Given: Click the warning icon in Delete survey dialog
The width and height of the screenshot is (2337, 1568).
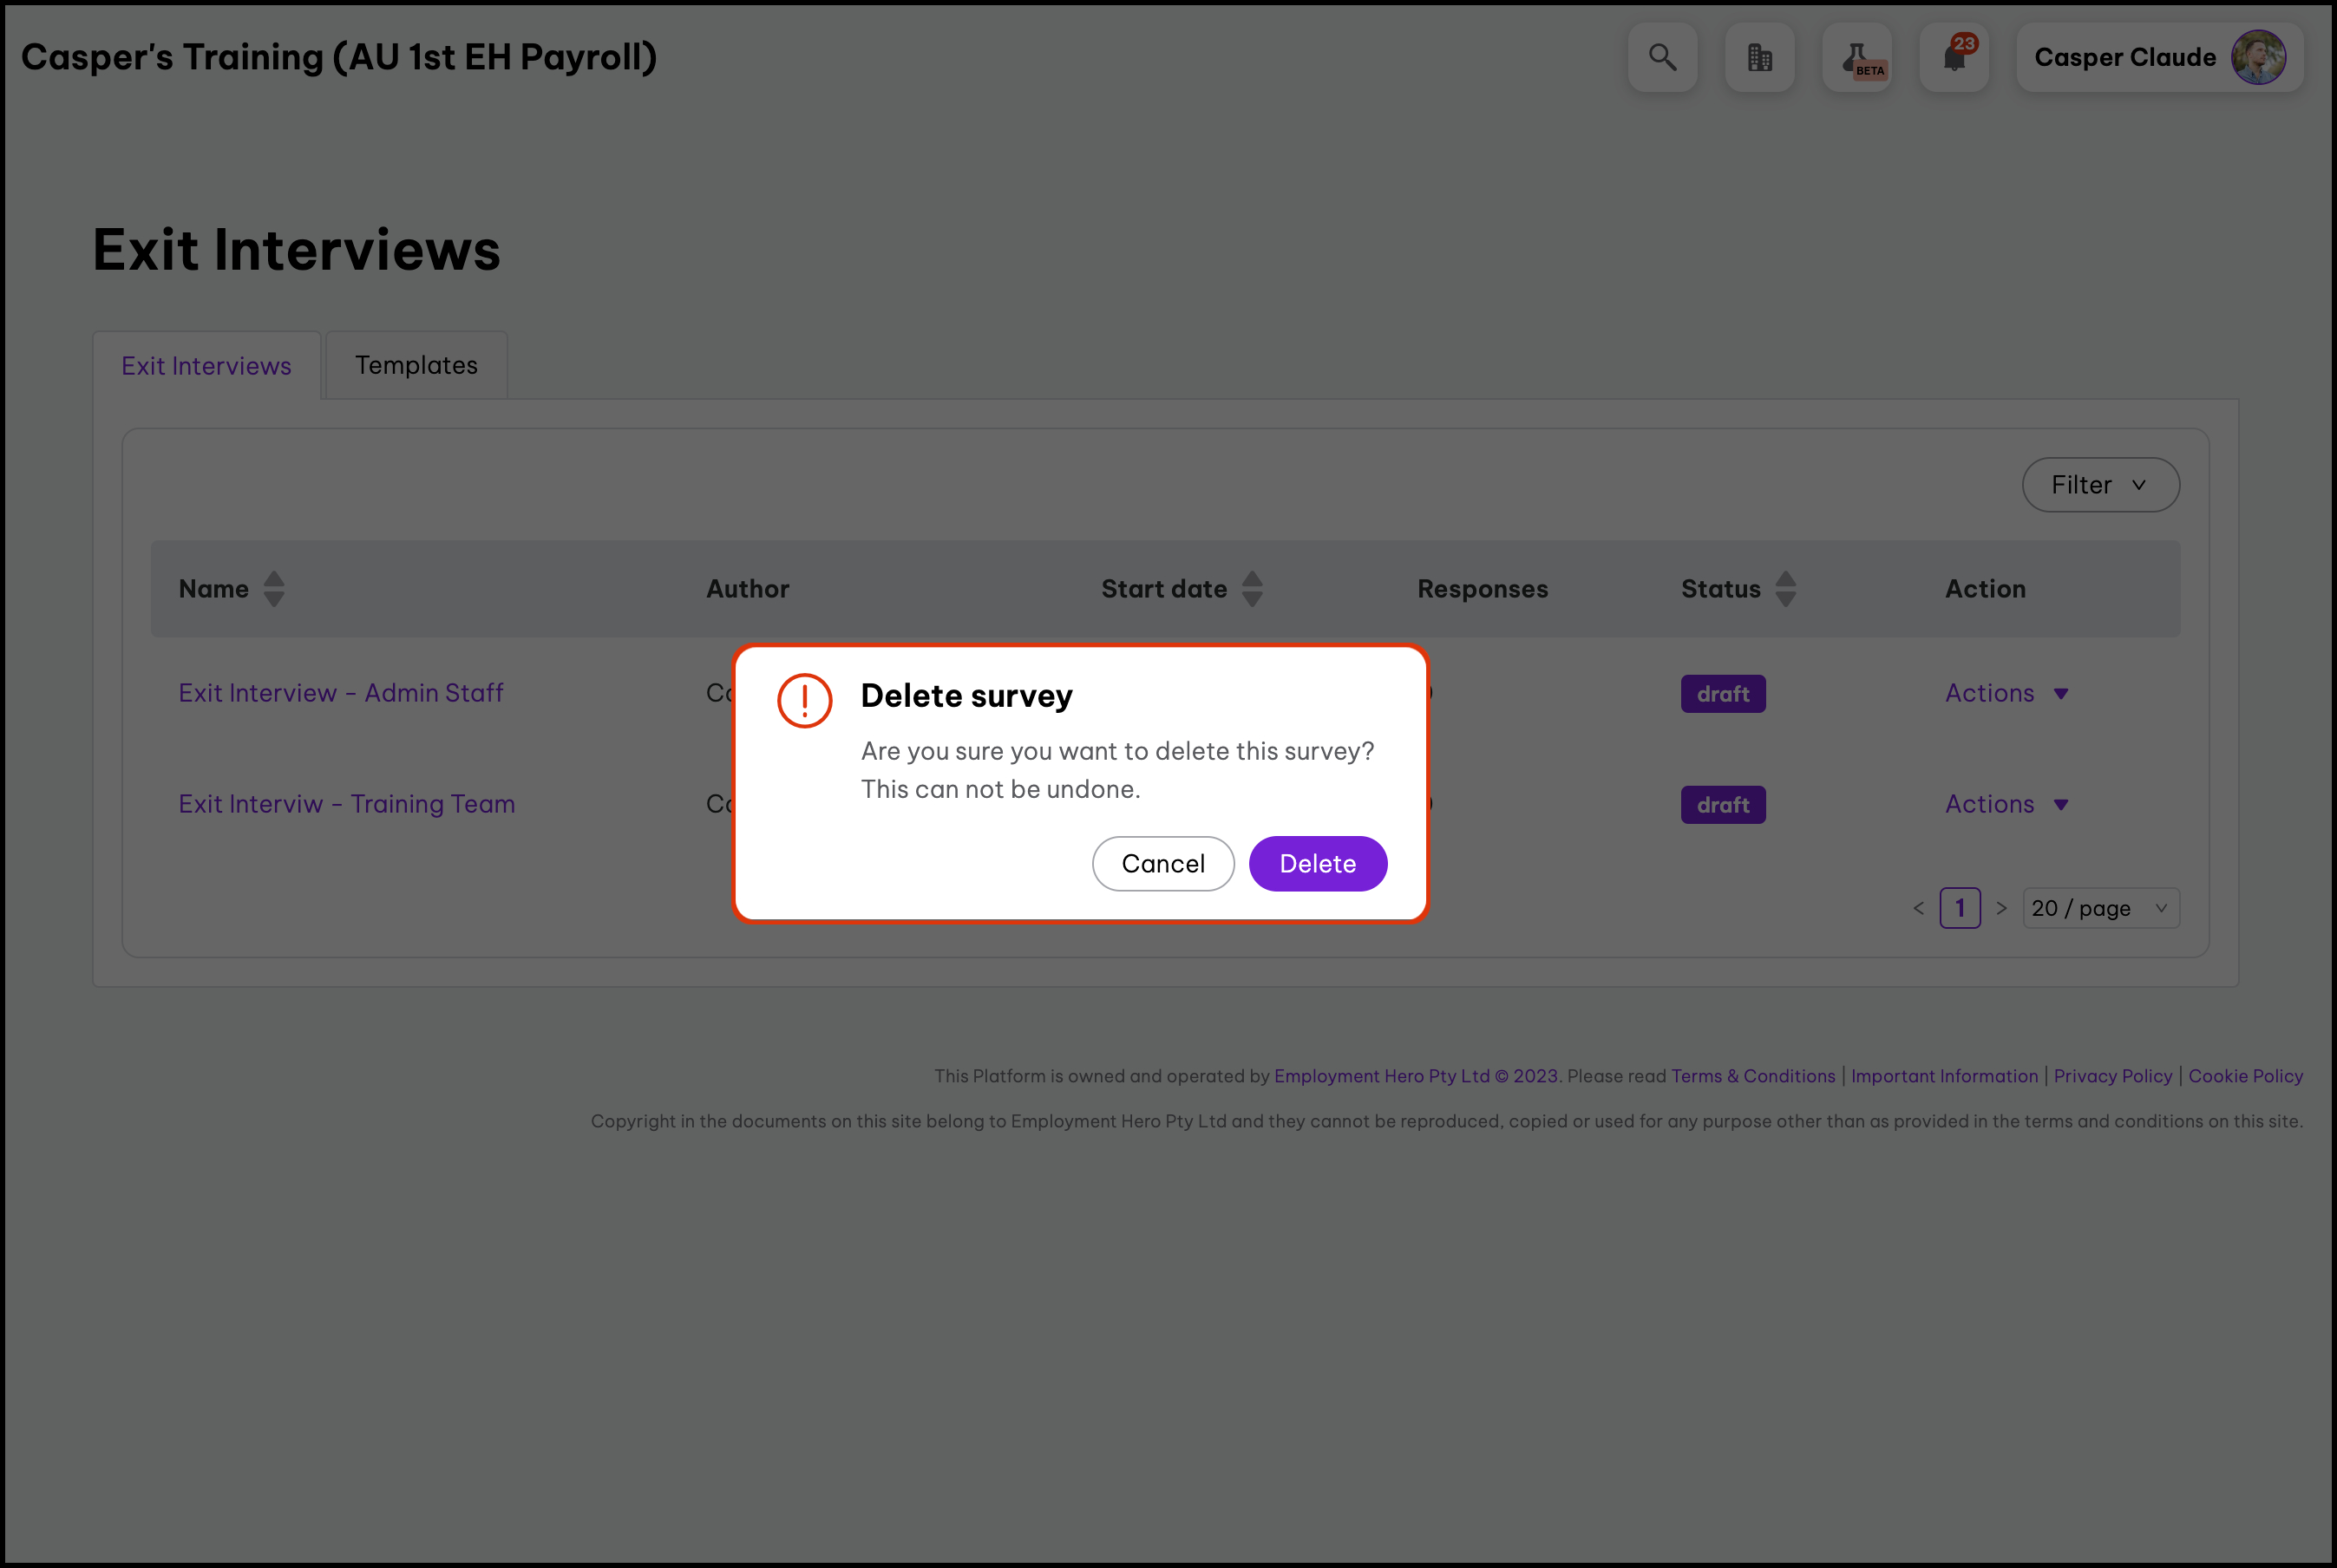Looking at the screenshot, I should click(805, 701).
